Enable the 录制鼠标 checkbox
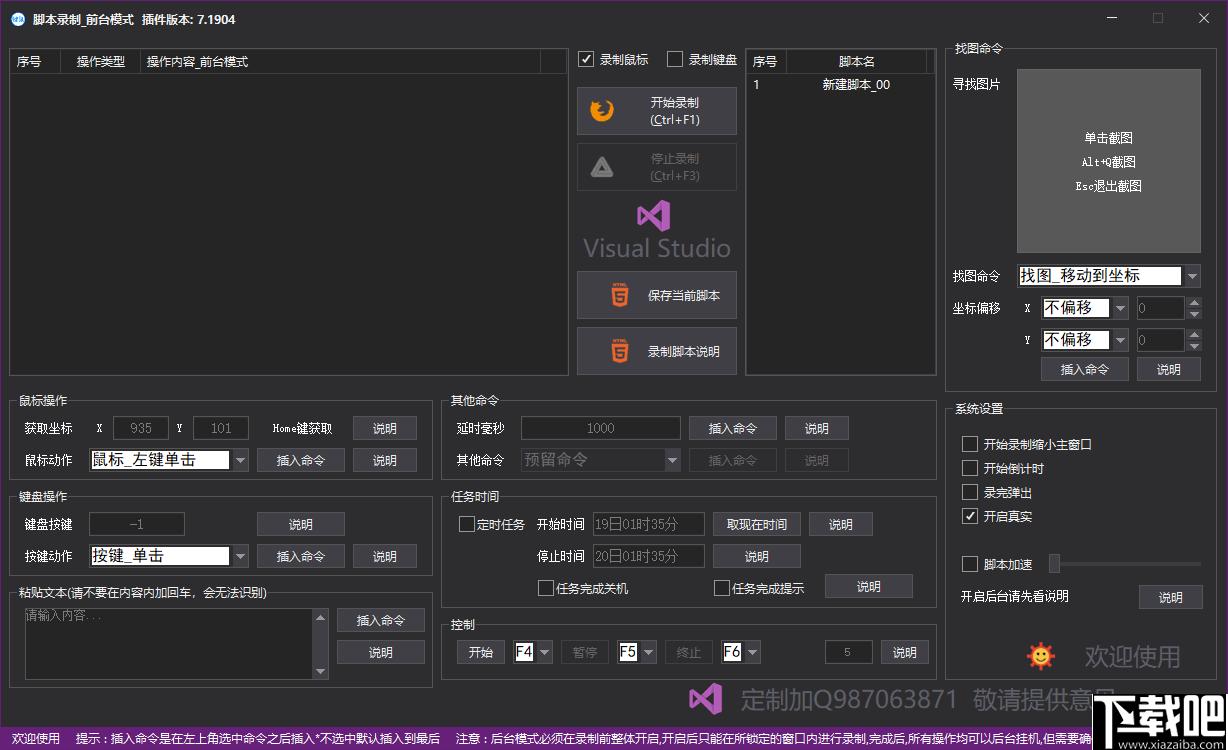Image resolution: width=1228 pixels, height=750 pixels. pos(586,59)
